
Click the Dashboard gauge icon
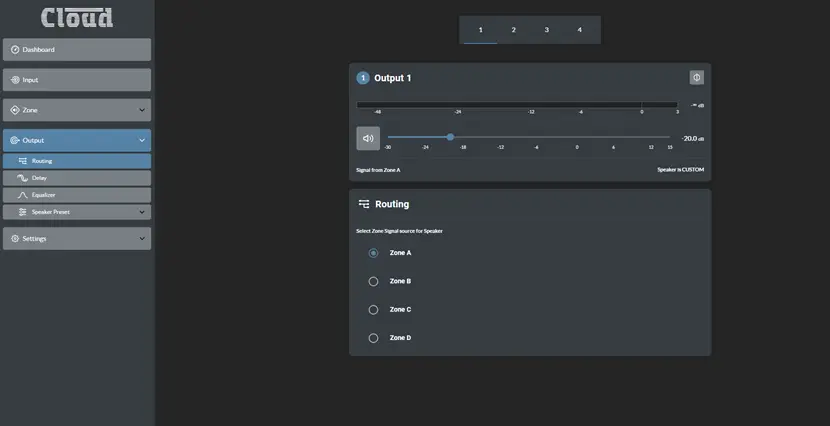[x=15, y=50]
